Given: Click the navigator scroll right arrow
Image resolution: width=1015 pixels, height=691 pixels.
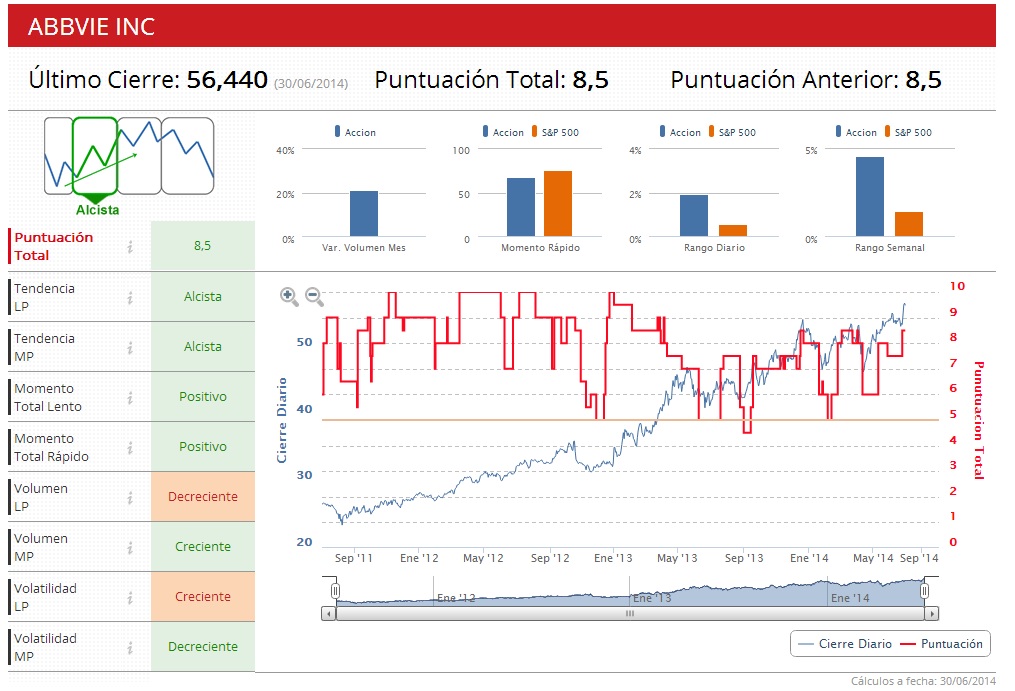Looking at the screenshot, I should (x=932, y=613).
